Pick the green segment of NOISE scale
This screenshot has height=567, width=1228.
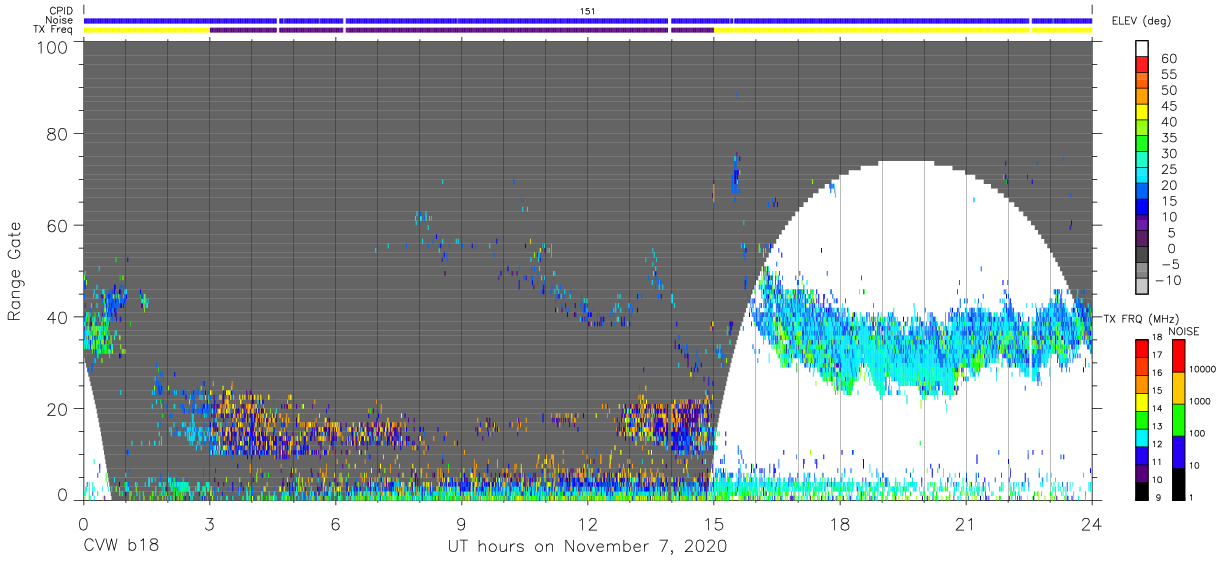(x=1178, y=418)
